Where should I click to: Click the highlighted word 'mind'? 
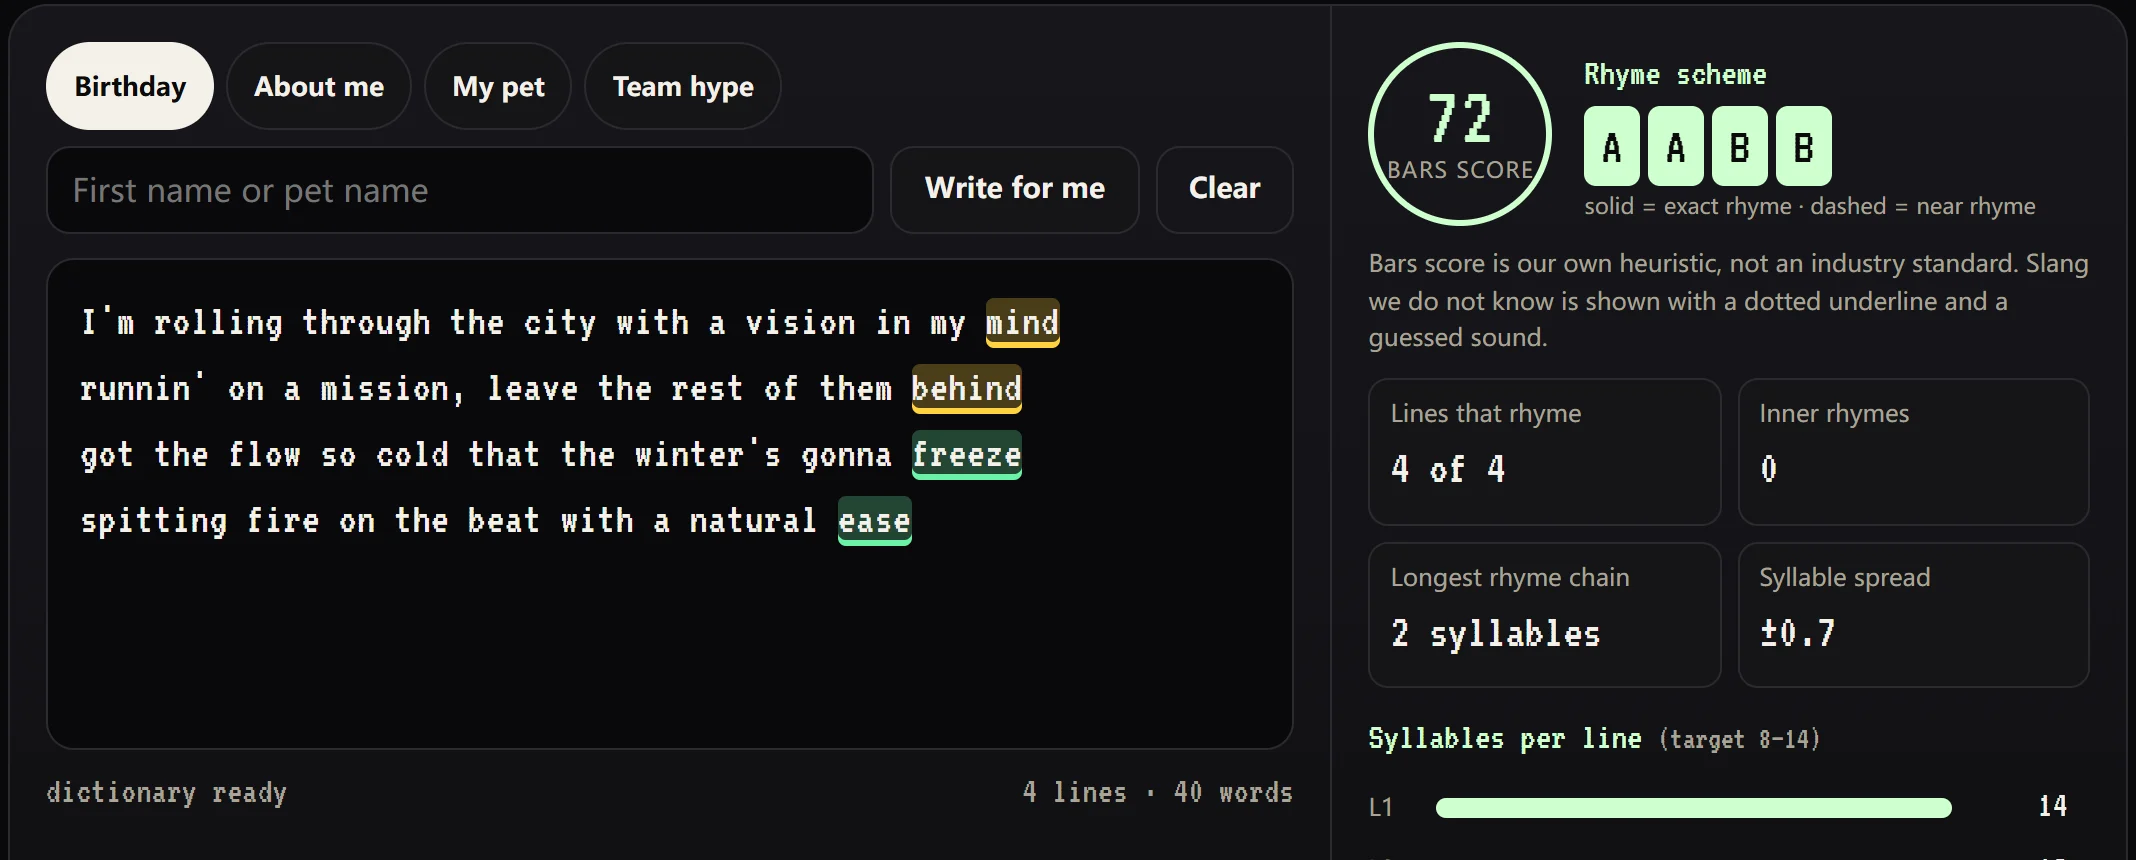tap(1022, 323)
